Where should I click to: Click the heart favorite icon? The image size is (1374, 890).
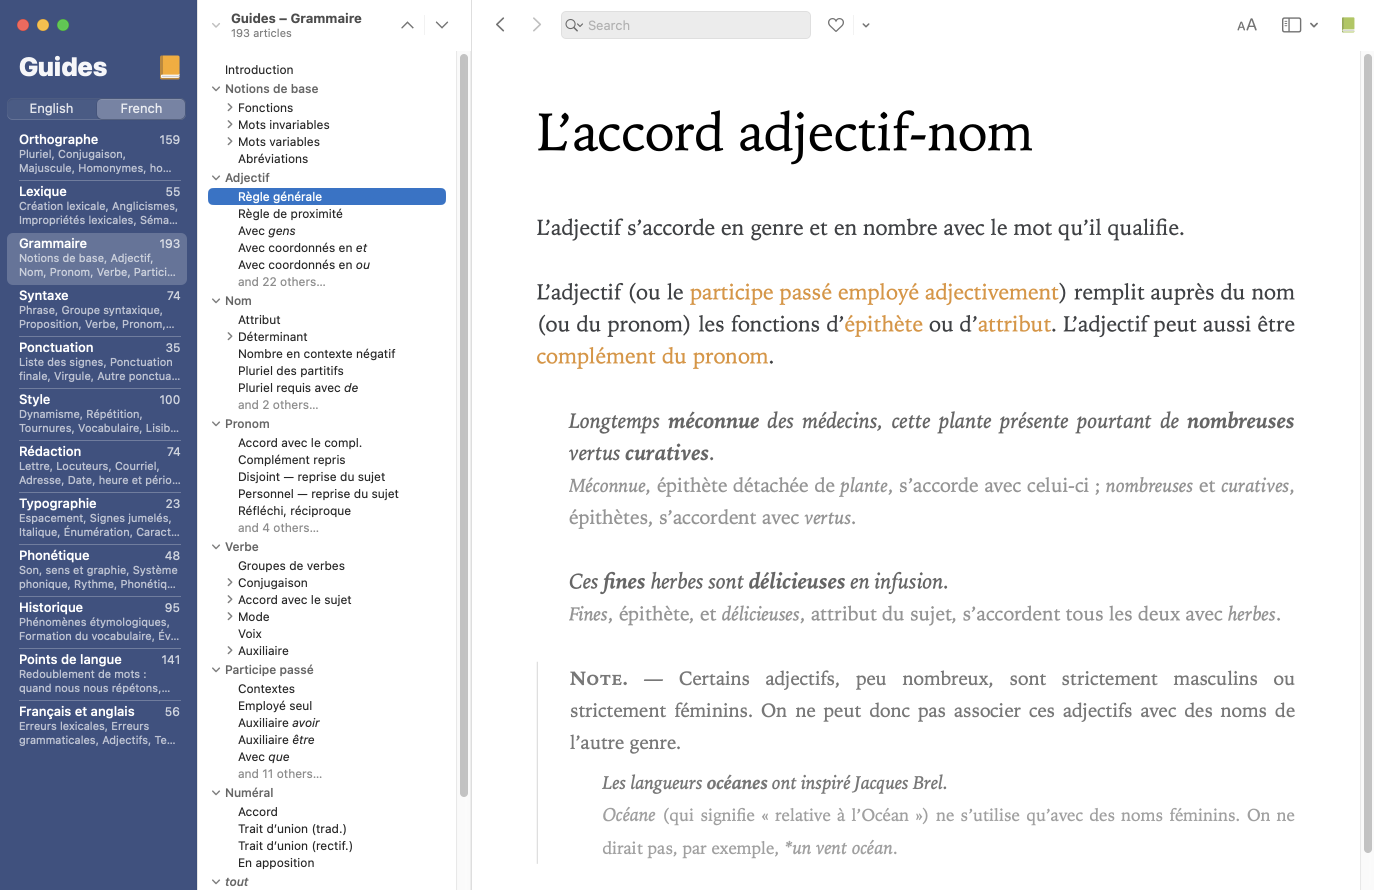point(836,25)
